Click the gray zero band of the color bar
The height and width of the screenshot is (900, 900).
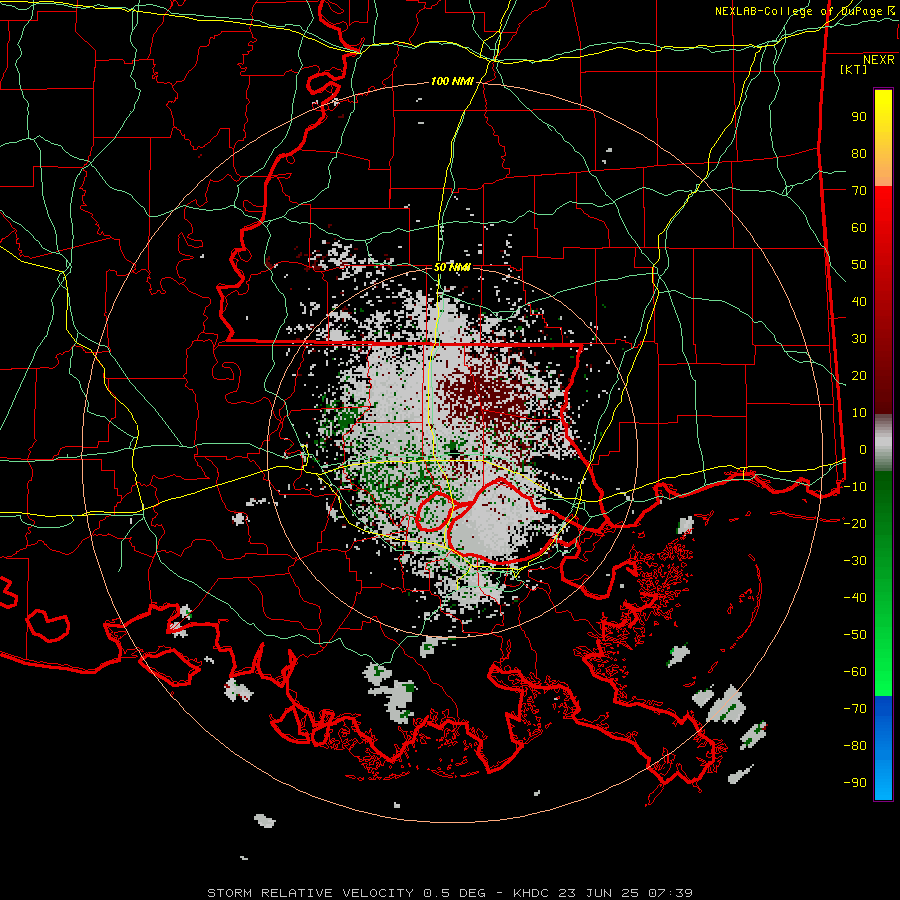click(x=883, y=442)
